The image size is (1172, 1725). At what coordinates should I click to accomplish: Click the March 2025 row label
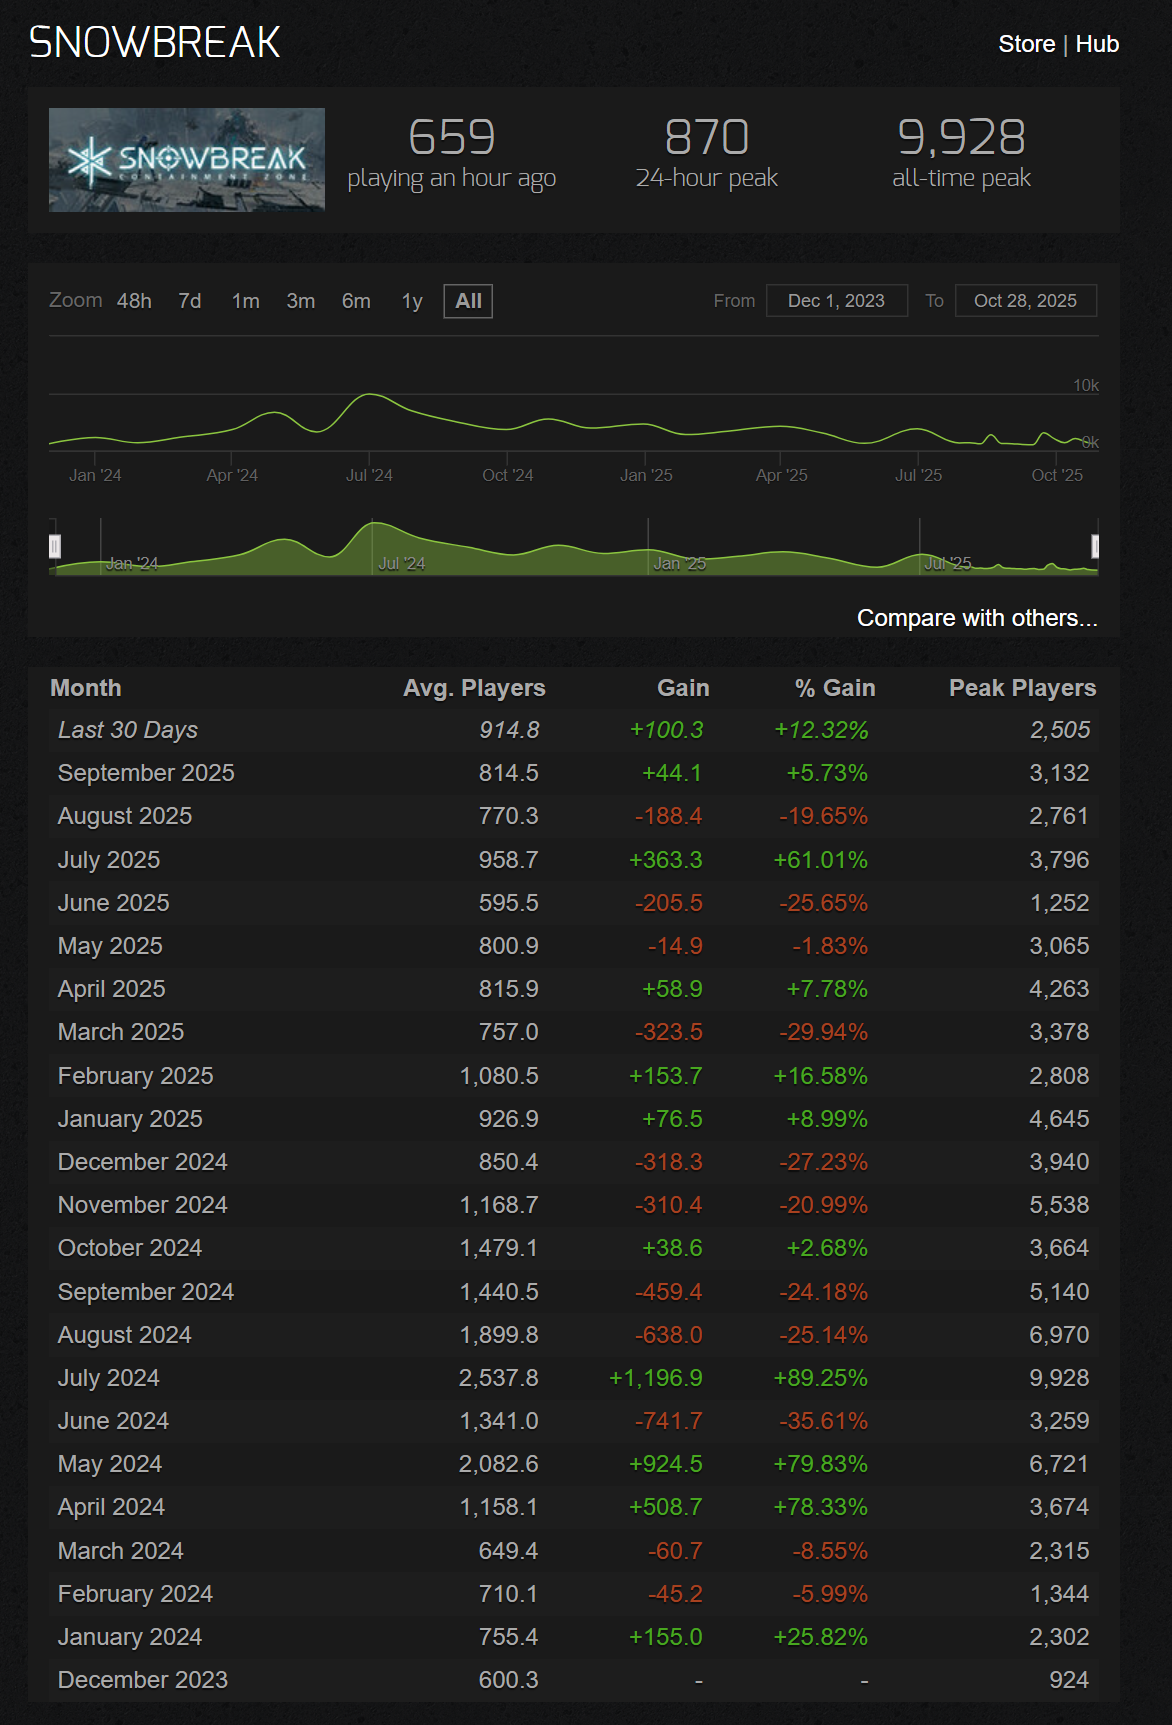121,1032
